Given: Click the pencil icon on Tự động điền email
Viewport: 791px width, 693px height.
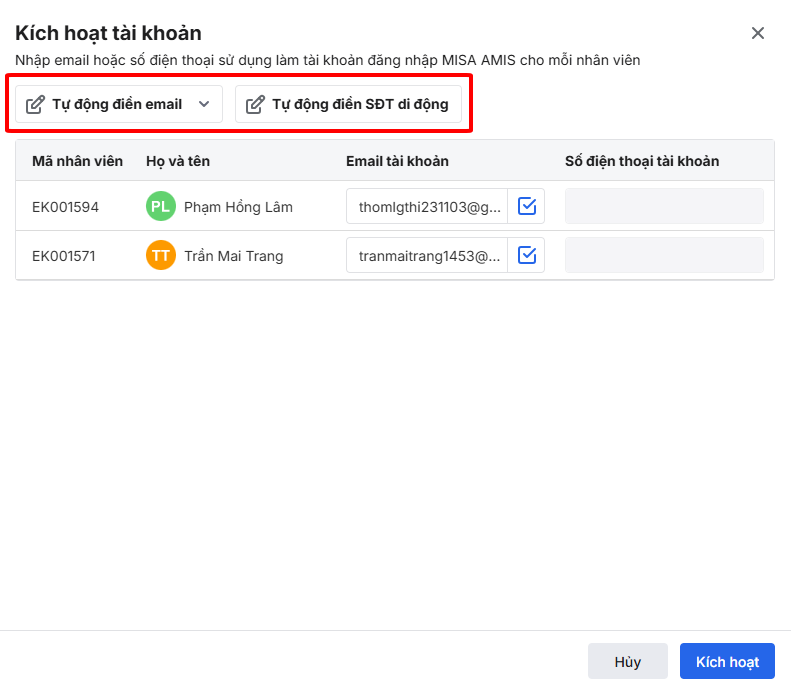Looking at the screenshot, I should 35,104.
